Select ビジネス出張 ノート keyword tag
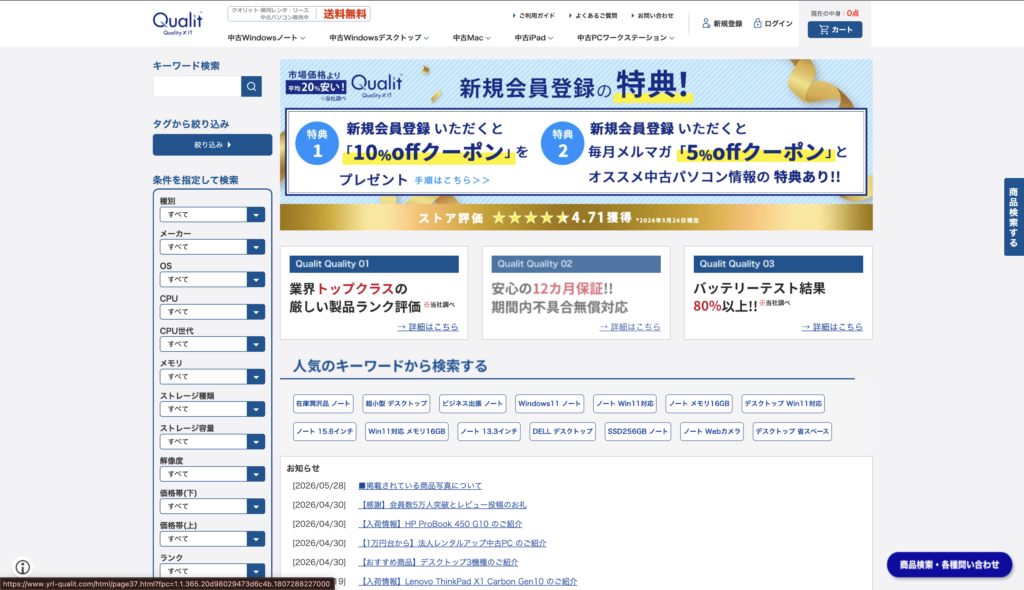 pos(473,404)
